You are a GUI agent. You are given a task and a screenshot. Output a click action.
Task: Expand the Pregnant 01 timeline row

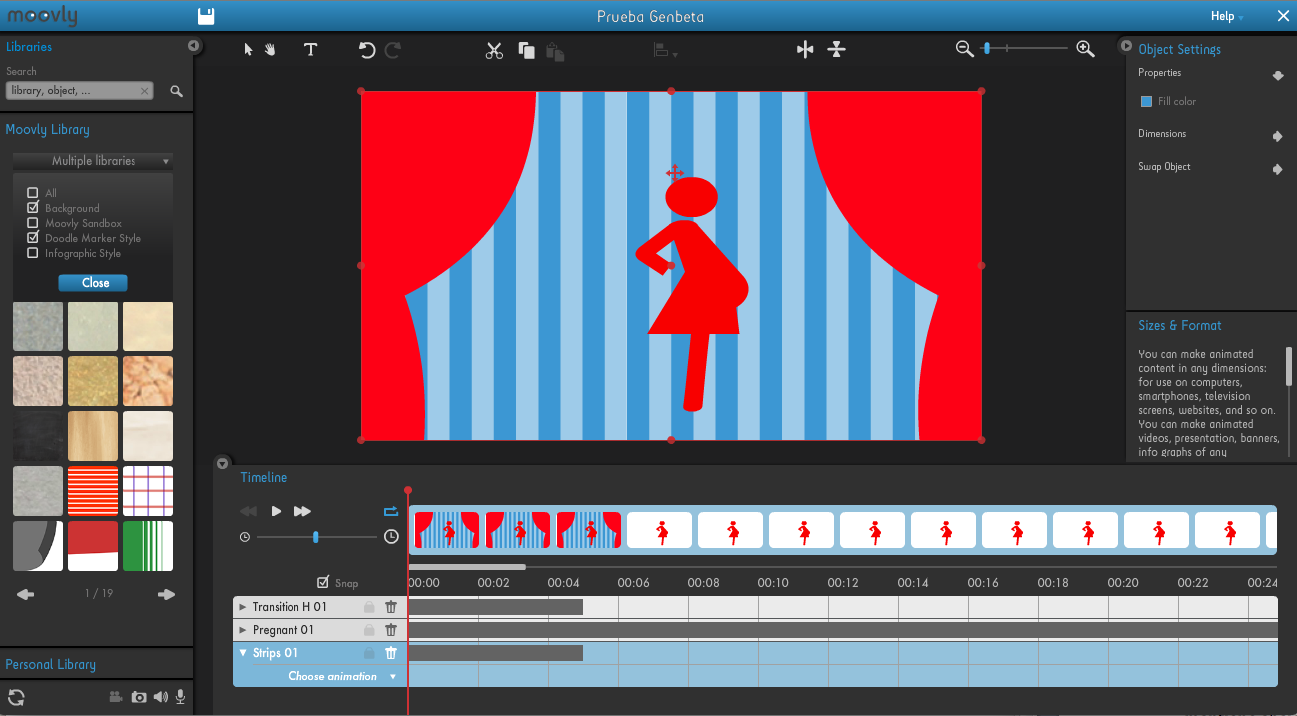click(x=241, y=629)
